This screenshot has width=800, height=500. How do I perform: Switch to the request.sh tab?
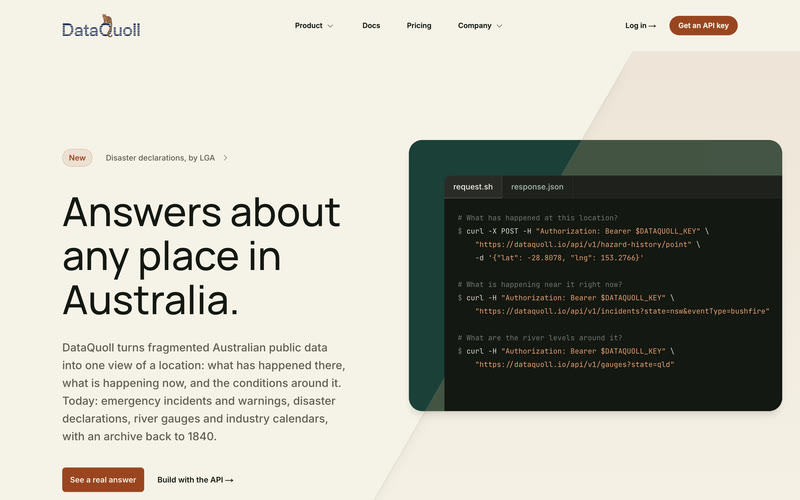click(473, 187)
